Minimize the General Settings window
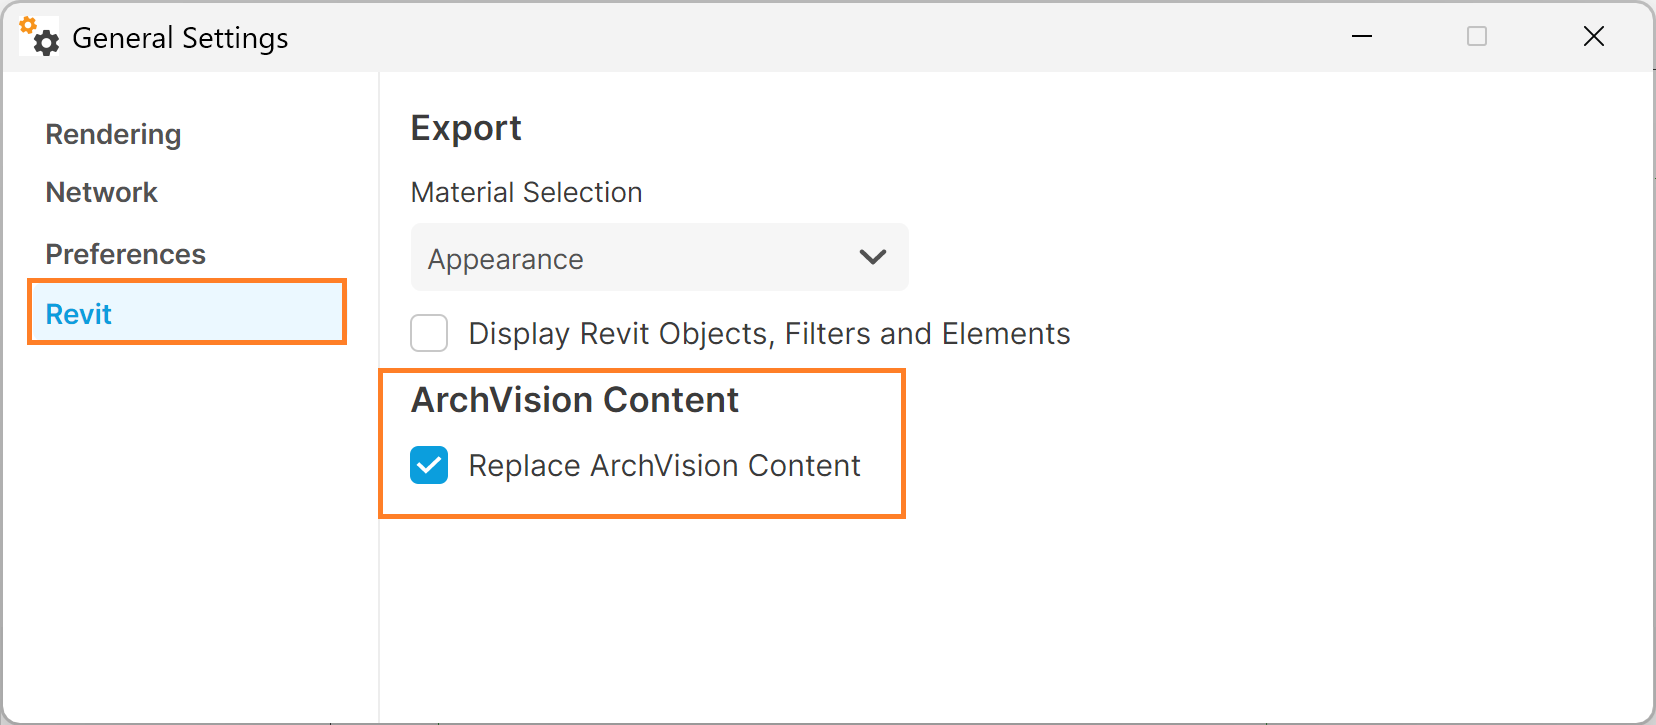1656x725 pixels. point(1362,37)
